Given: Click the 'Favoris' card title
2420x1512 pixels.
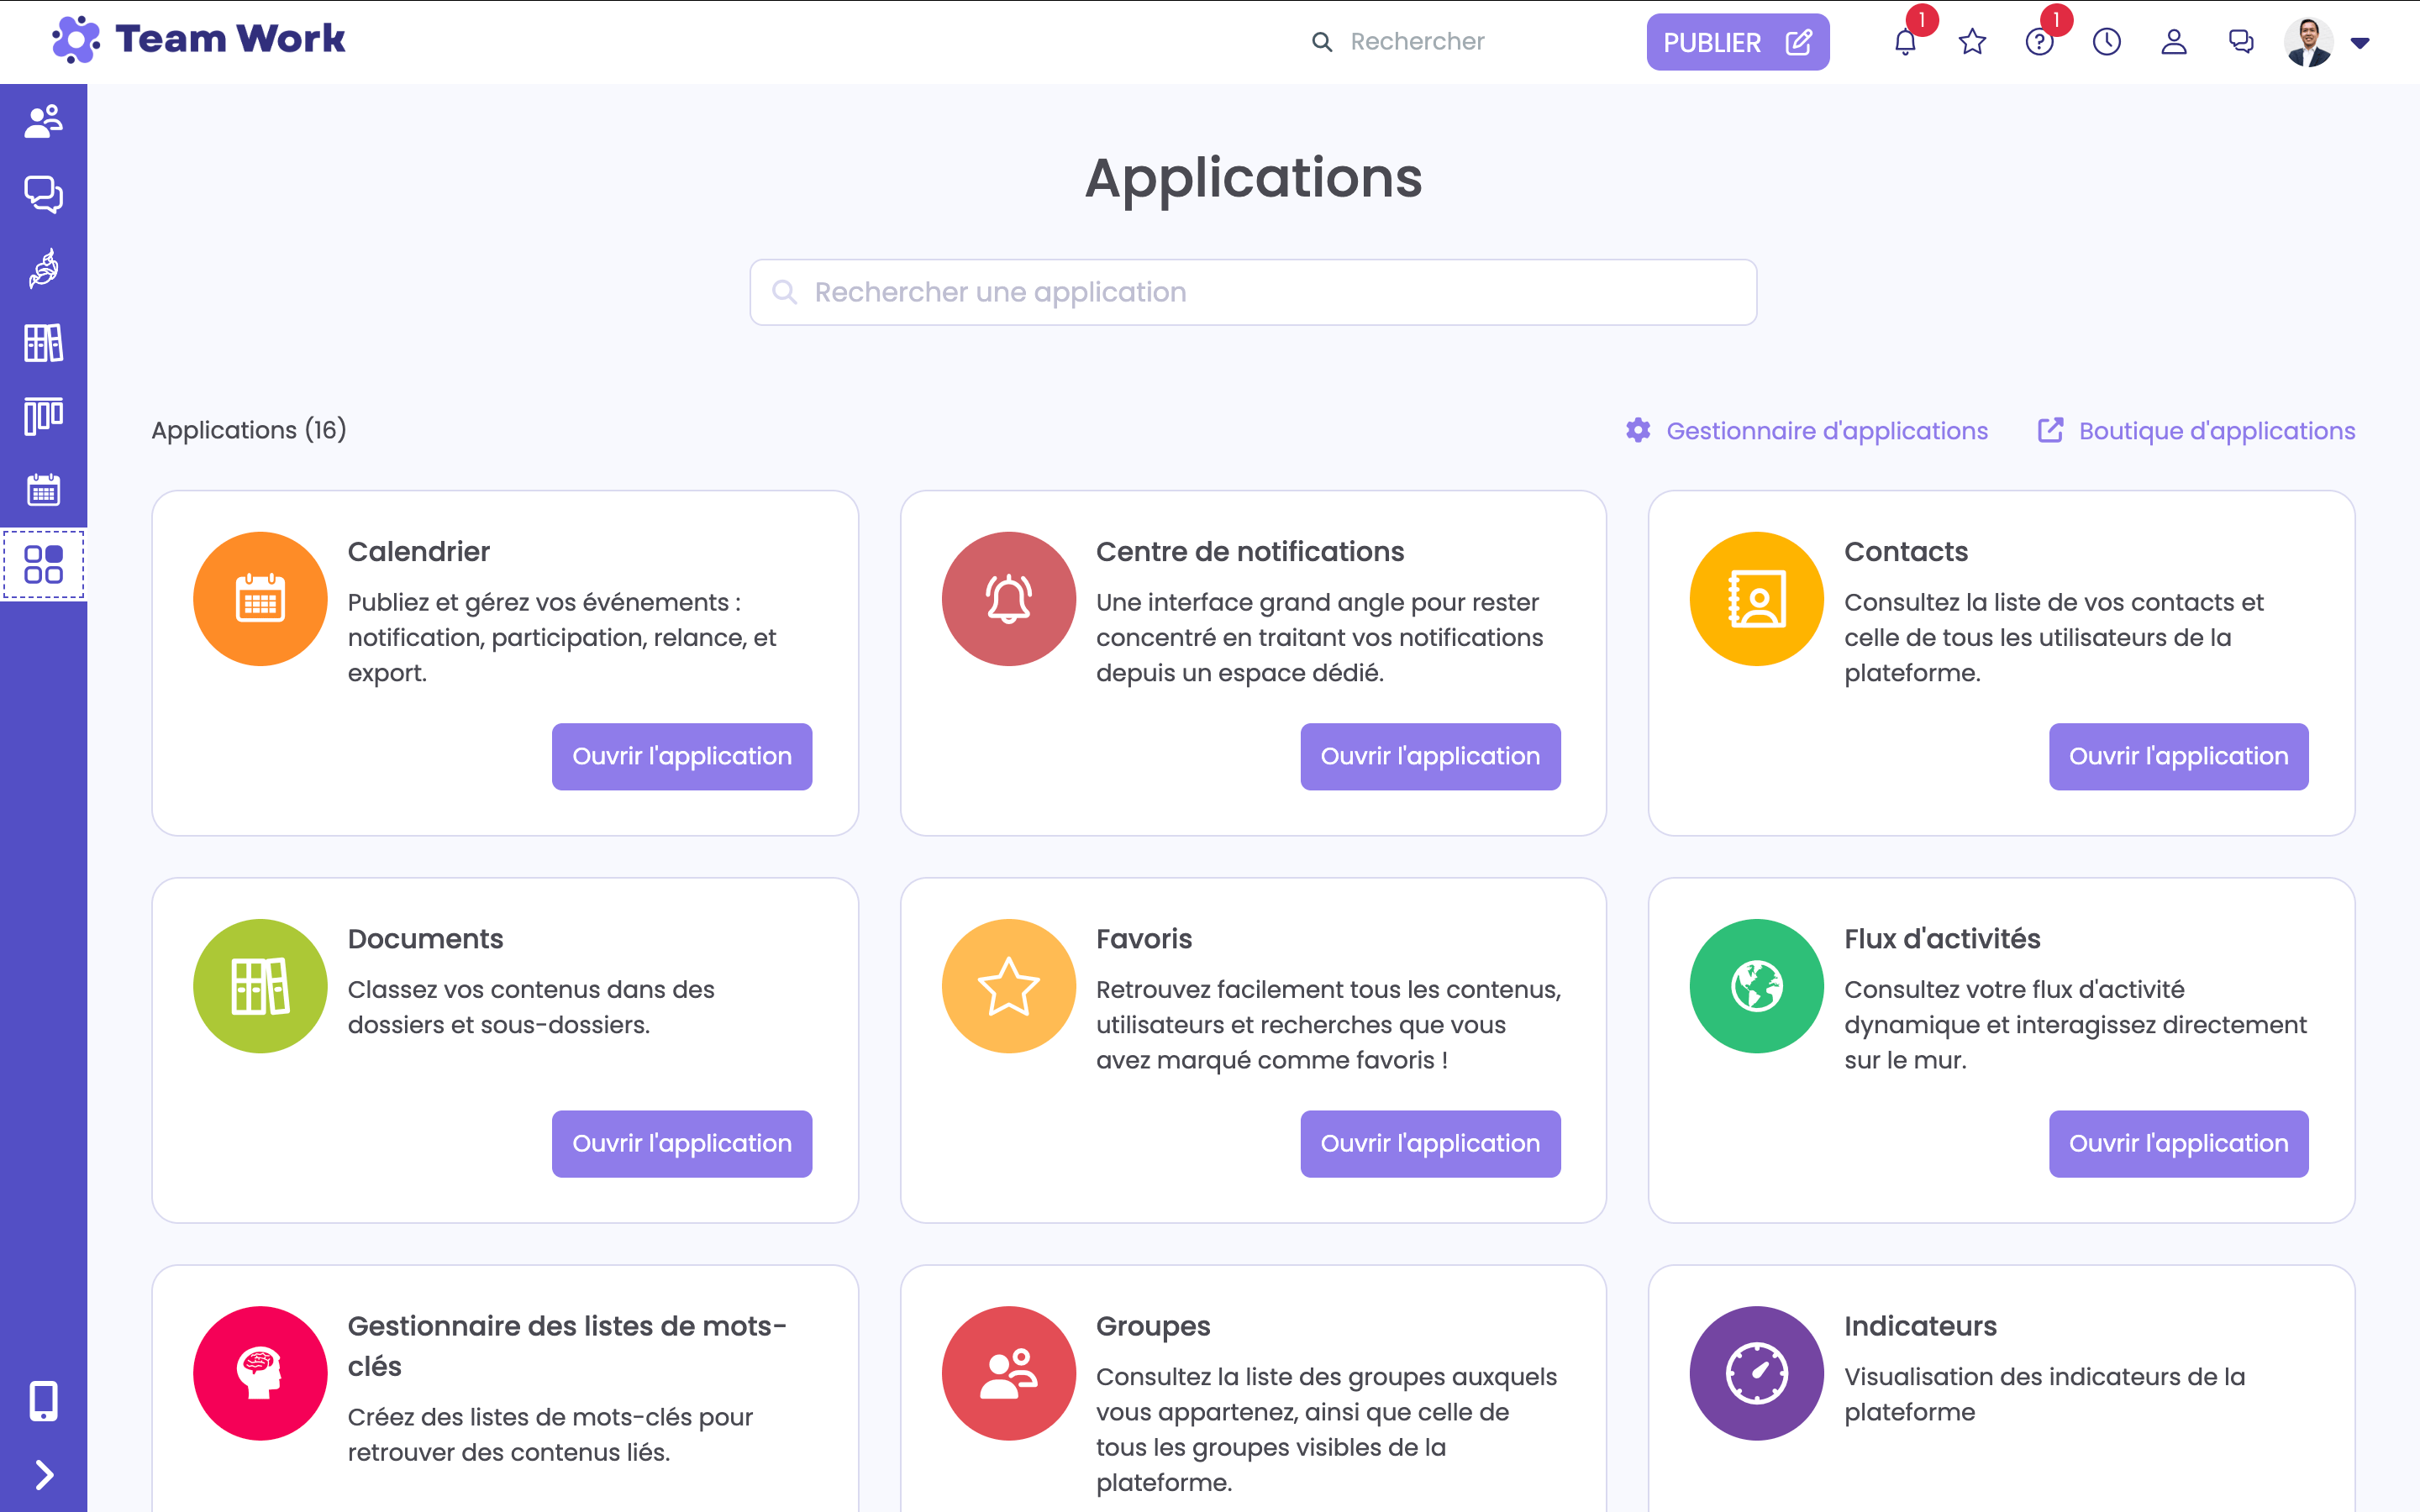Looking at the screenshot, I should tap(1144, 939).
